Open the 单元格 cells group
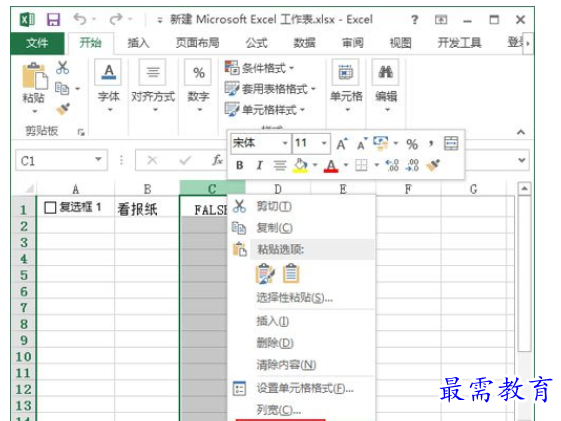This screenshot has width=561, height=421. tap(346, 86)
